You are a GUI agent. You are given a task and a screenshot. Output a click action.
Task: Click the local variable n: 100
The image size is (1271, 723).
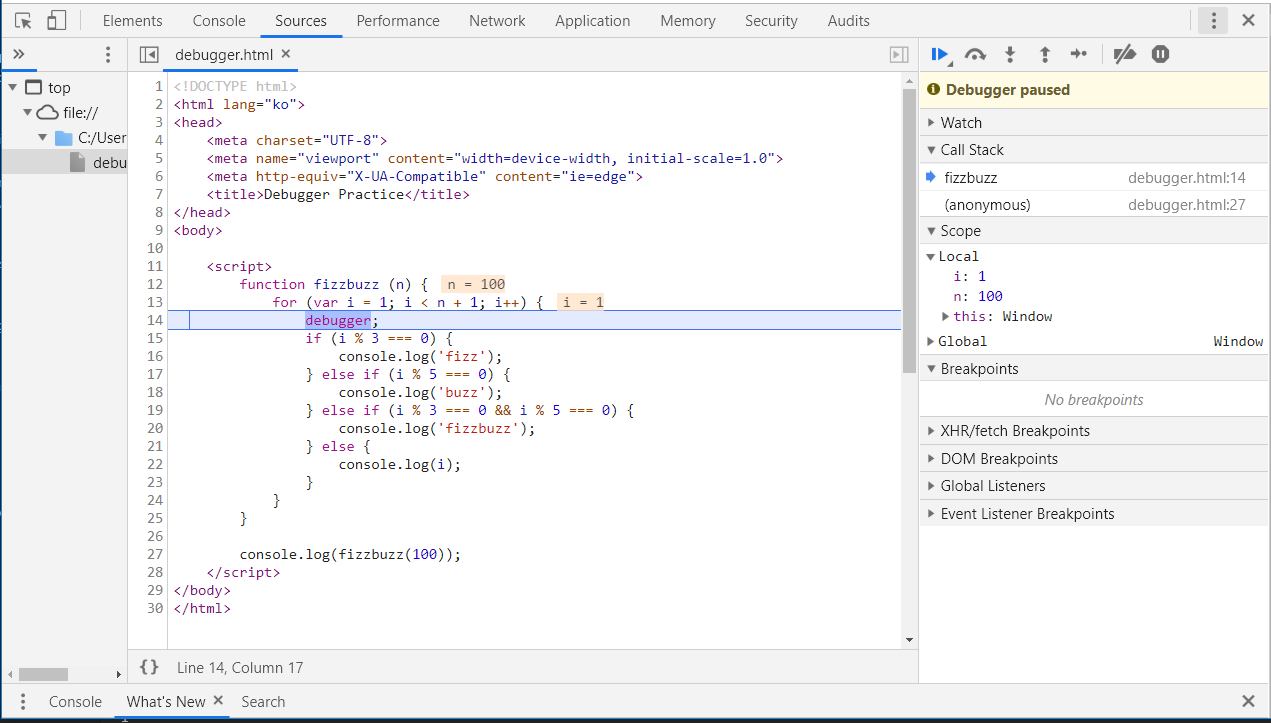click(978, 296)
